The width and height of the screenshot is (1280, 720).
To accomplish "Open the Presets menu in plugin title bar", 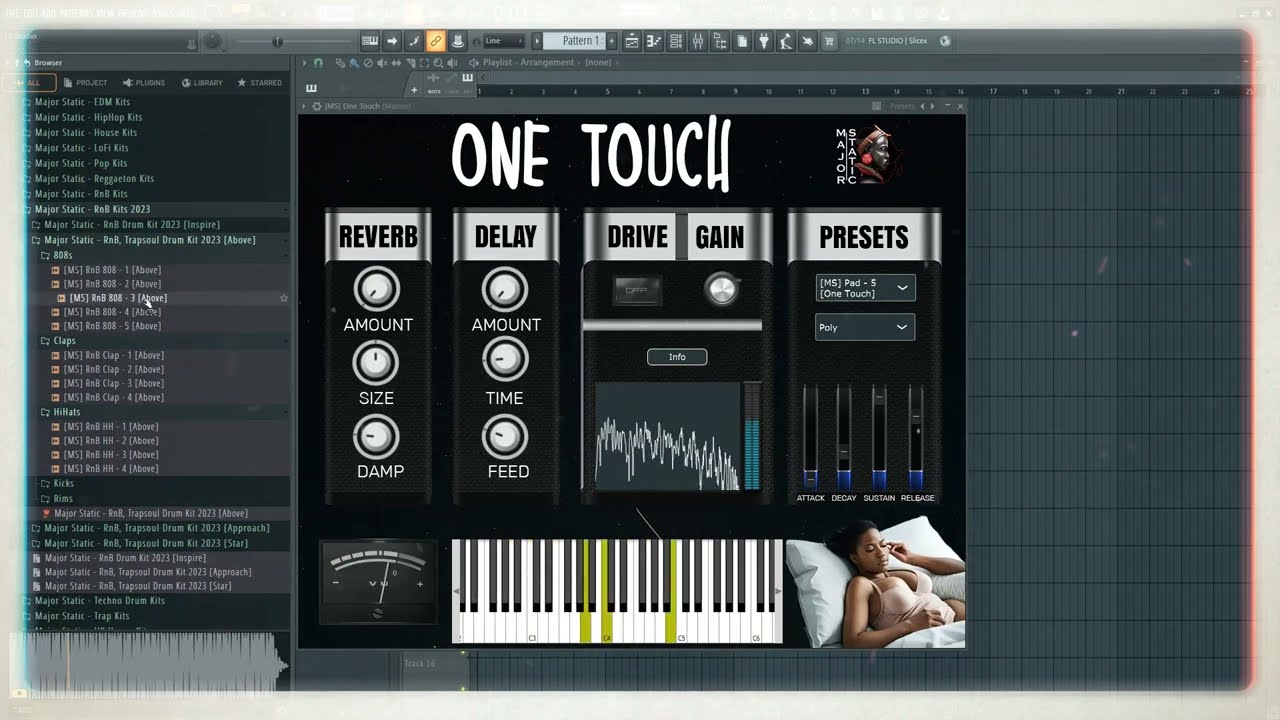I will click(902, 106).
